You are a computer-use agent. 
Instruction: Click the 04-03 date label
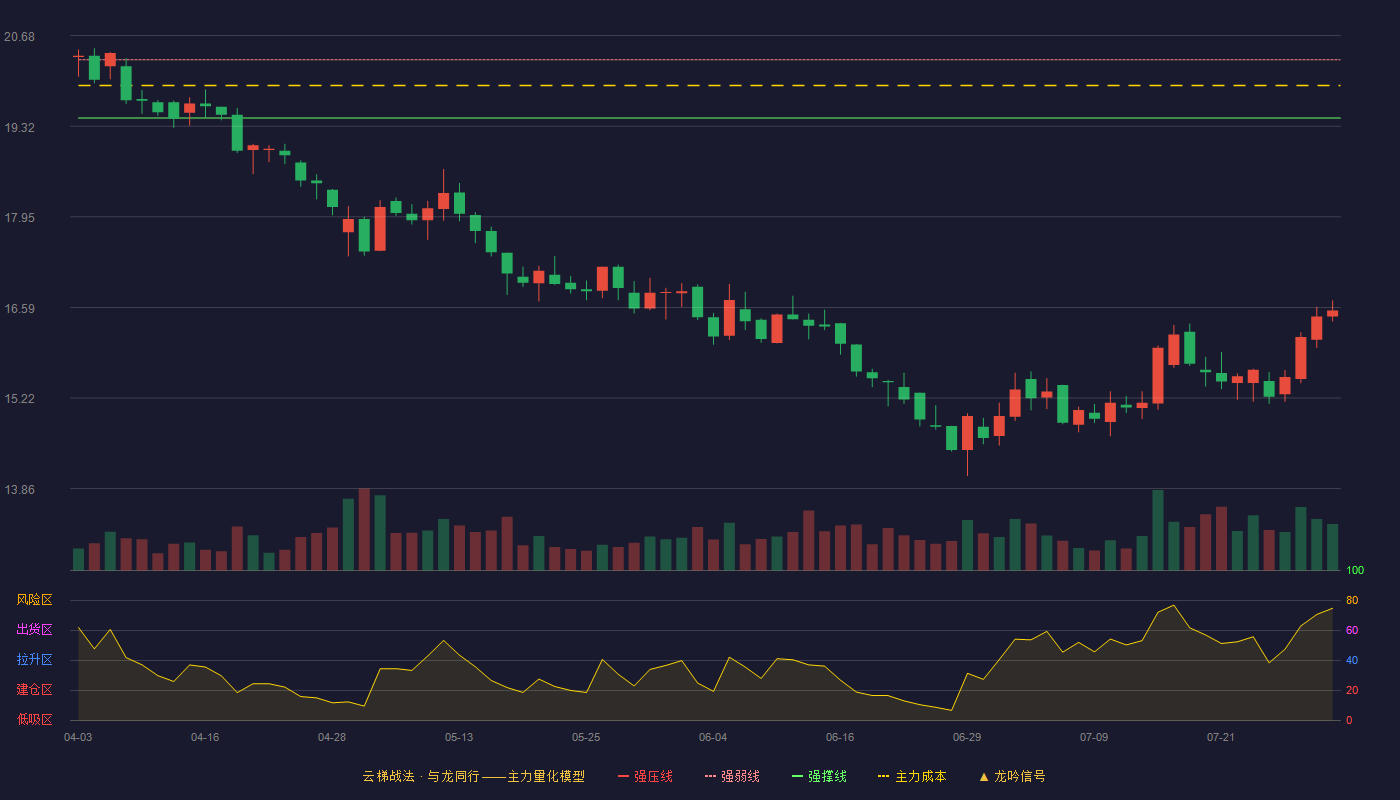[78, 737]
